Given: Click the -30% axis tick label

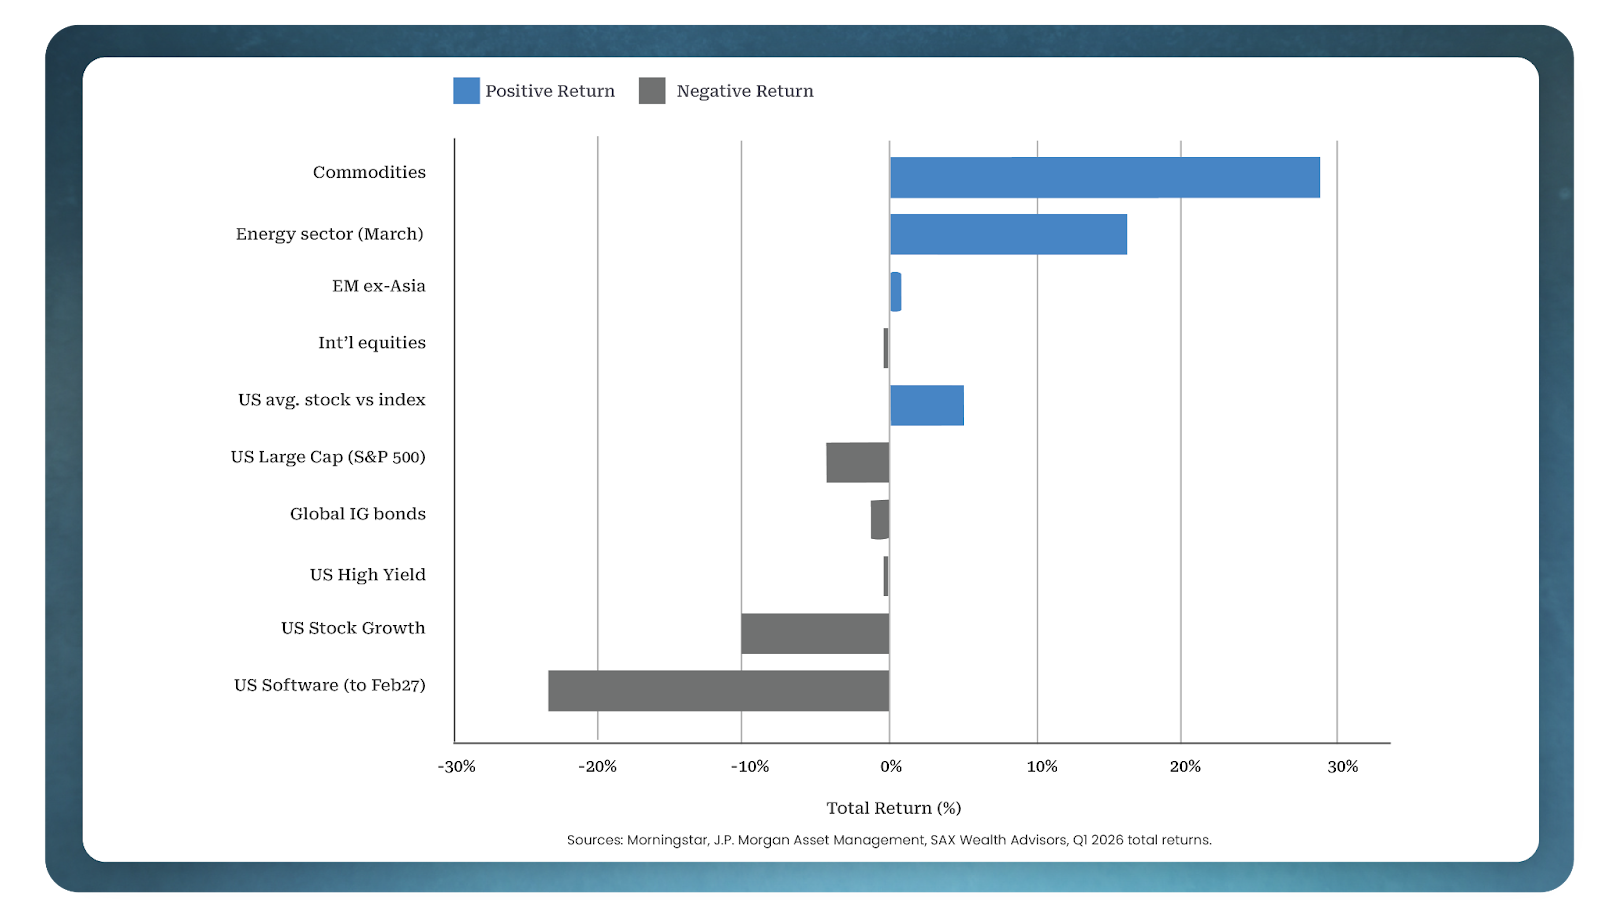Looking at the screenshot, I should (x=456, y=765).
